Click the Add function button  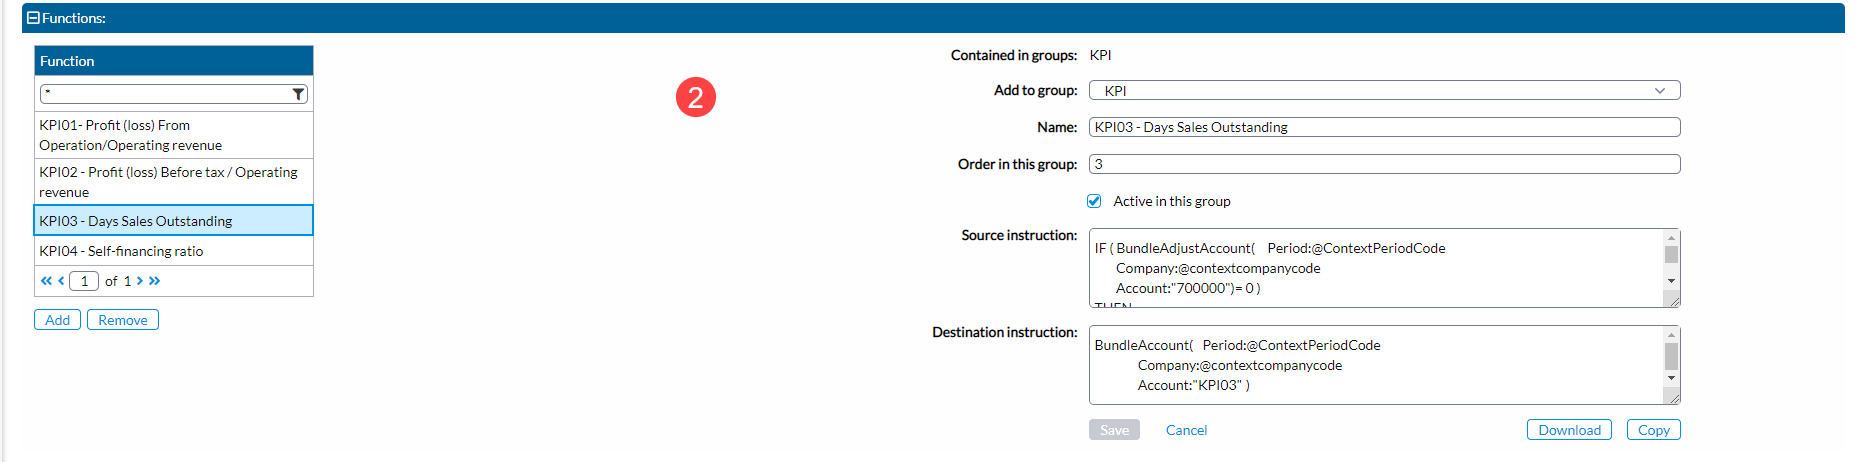point(58,320)
